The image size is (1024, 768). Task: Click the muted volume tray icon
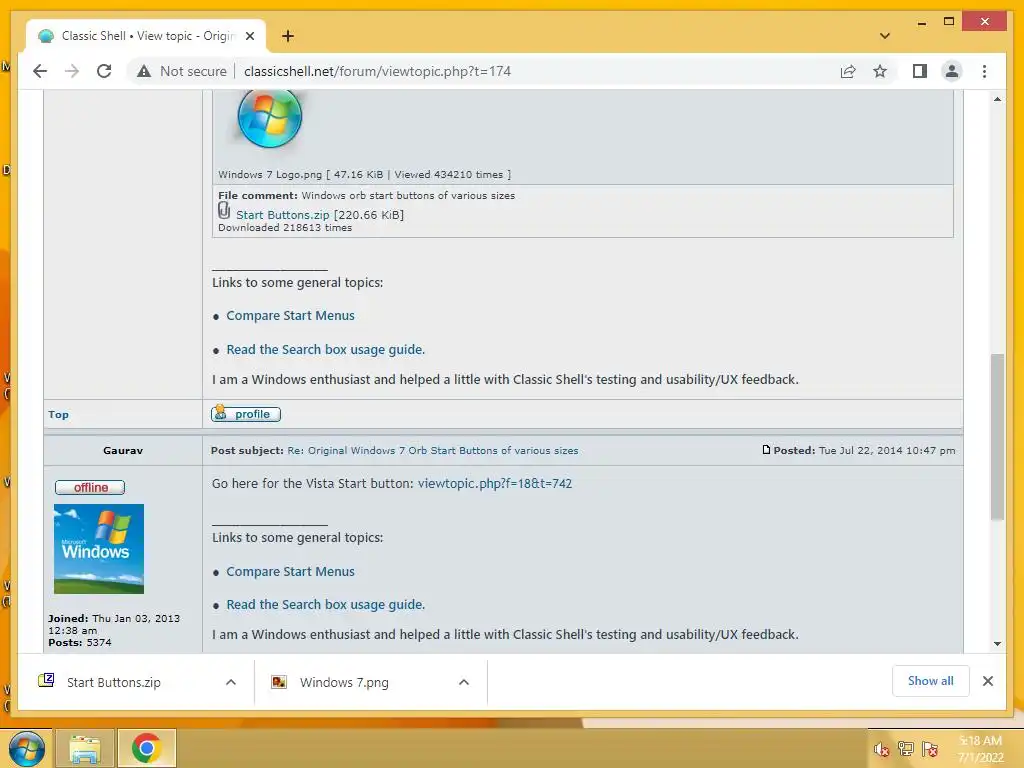tap(882, 749)
